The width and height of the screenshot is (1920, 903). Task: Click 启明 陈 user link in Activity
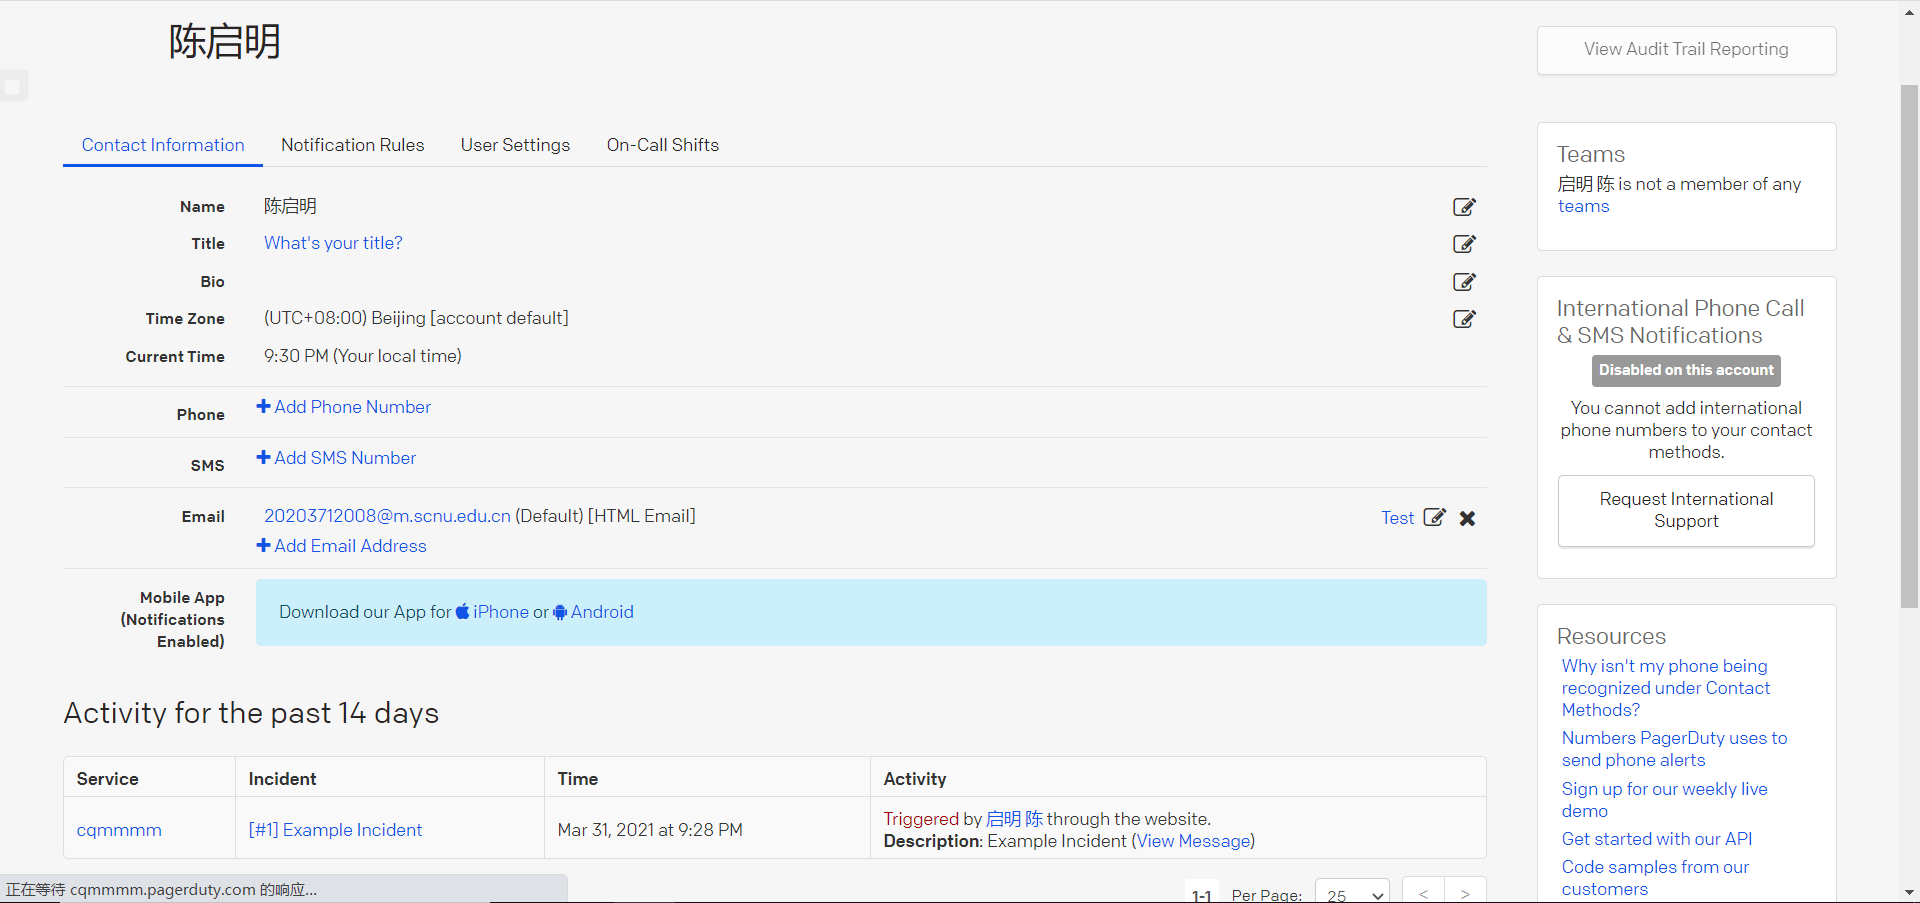(x=1014, y=819)
